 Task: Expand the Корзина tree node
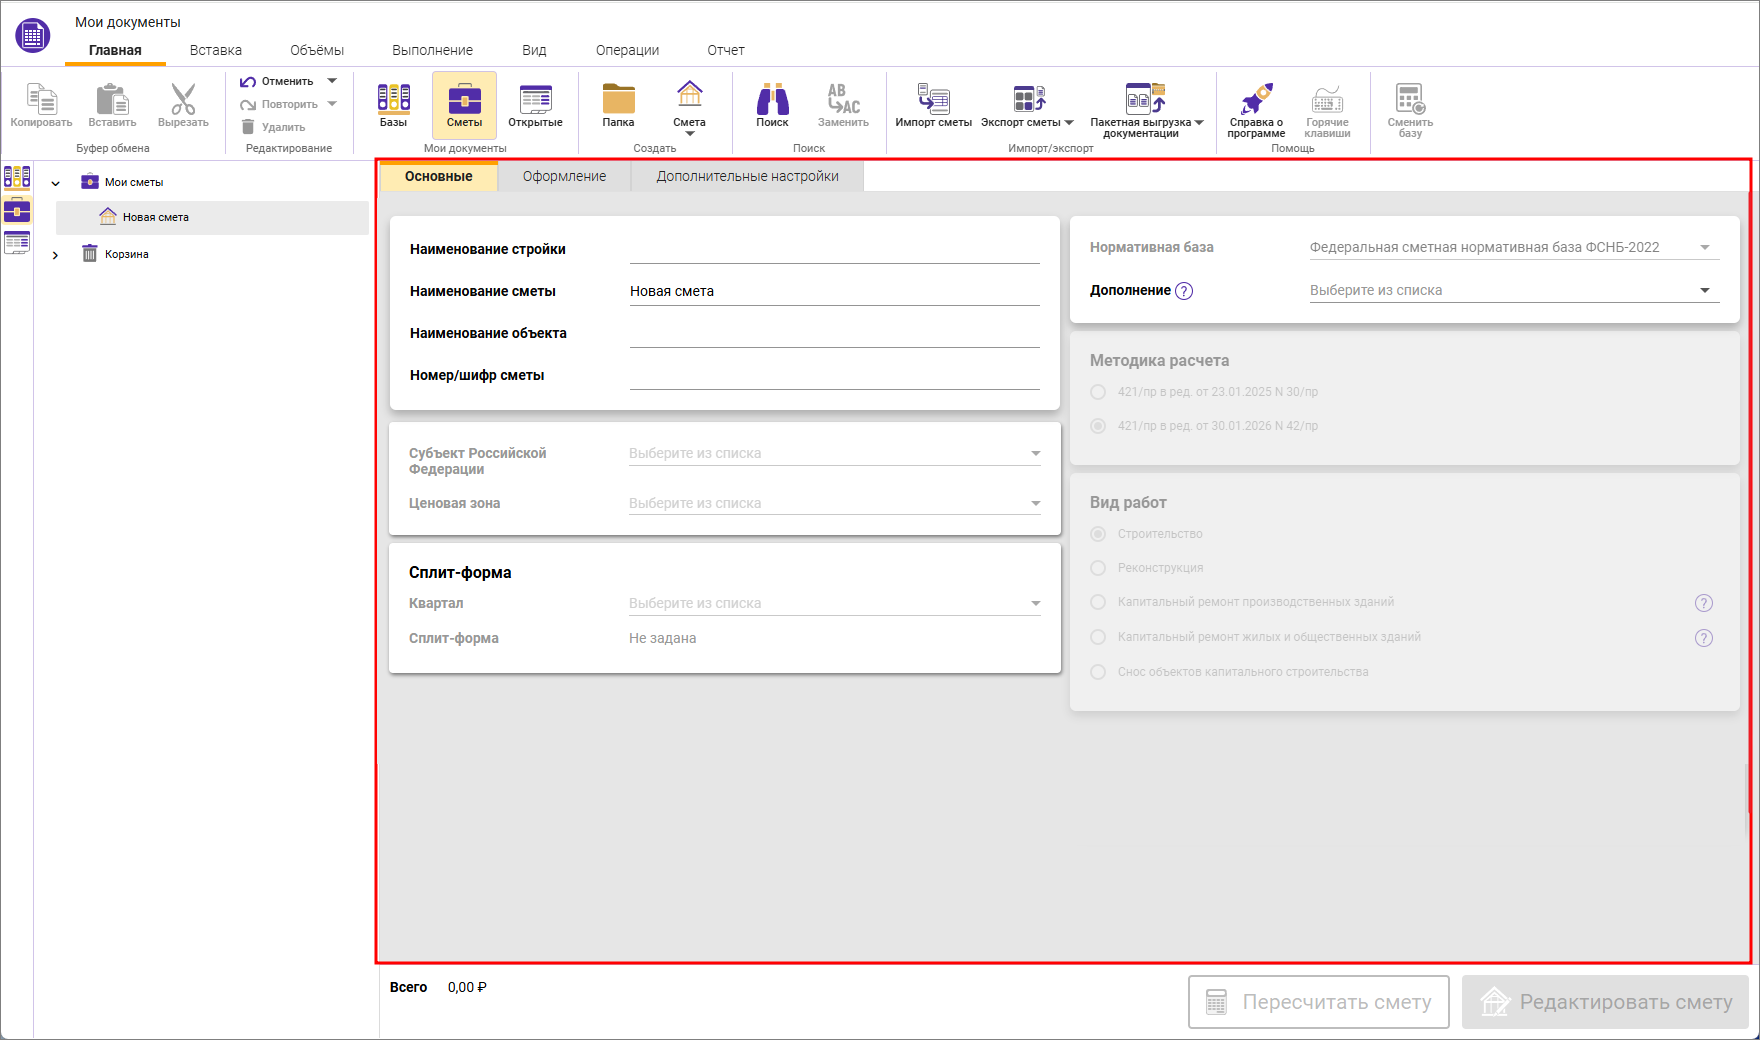(x=56, y=255)
